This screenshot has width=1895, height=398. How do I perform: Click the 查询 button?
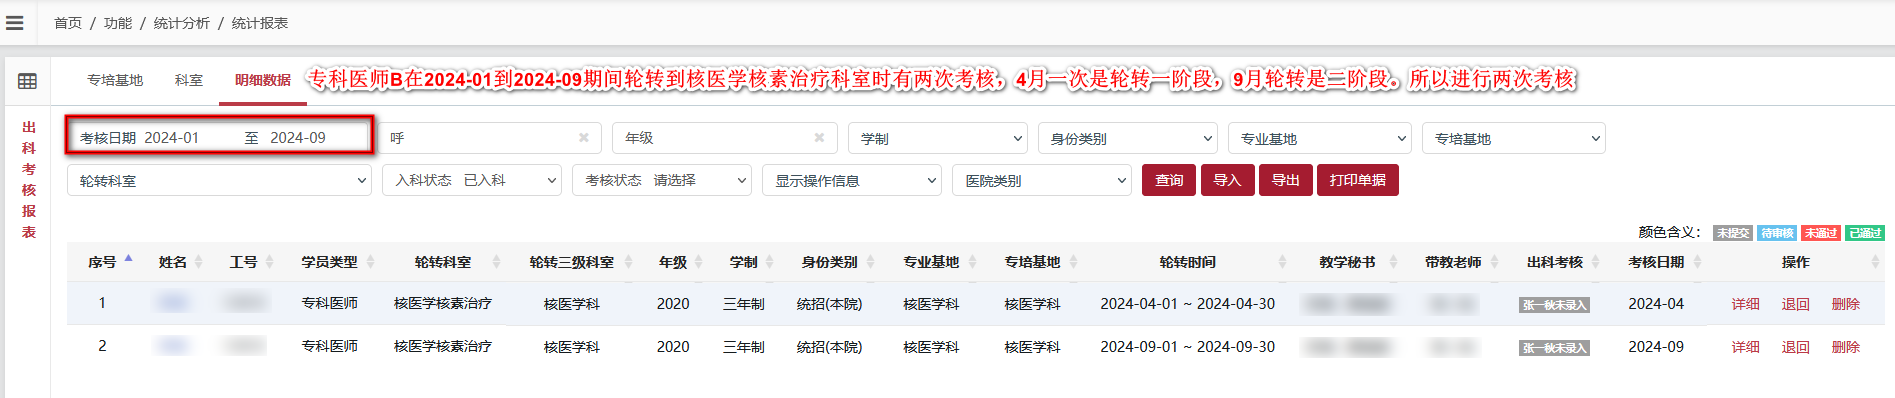click(1169, 180)
